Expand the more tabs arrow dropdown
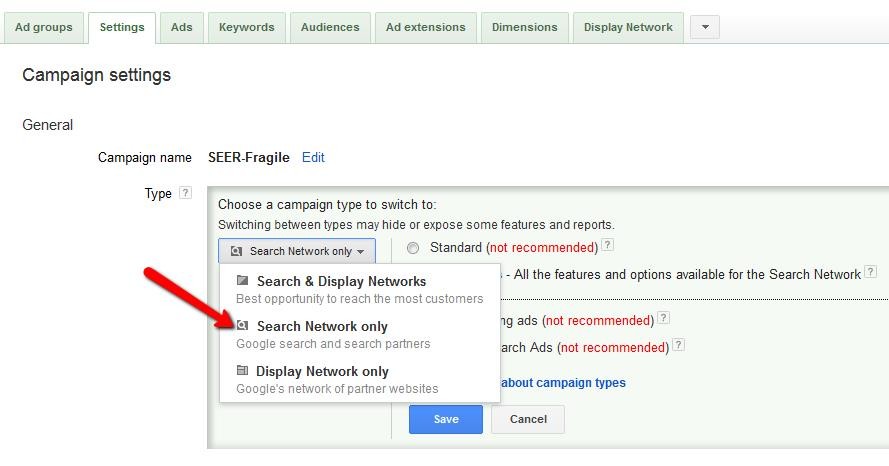The image size is (889, 466). (705, 28)
